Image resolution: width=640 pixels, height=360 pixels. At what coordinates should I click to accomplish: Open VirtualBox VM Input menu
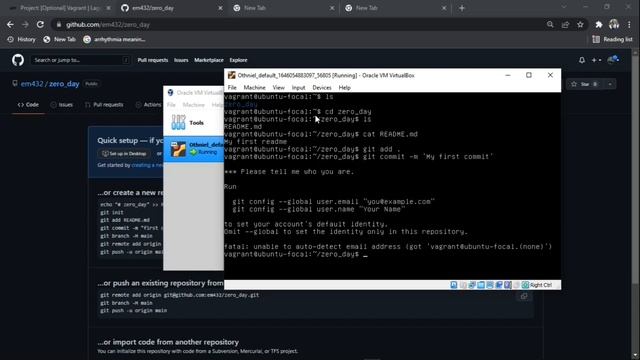(298, 88)
